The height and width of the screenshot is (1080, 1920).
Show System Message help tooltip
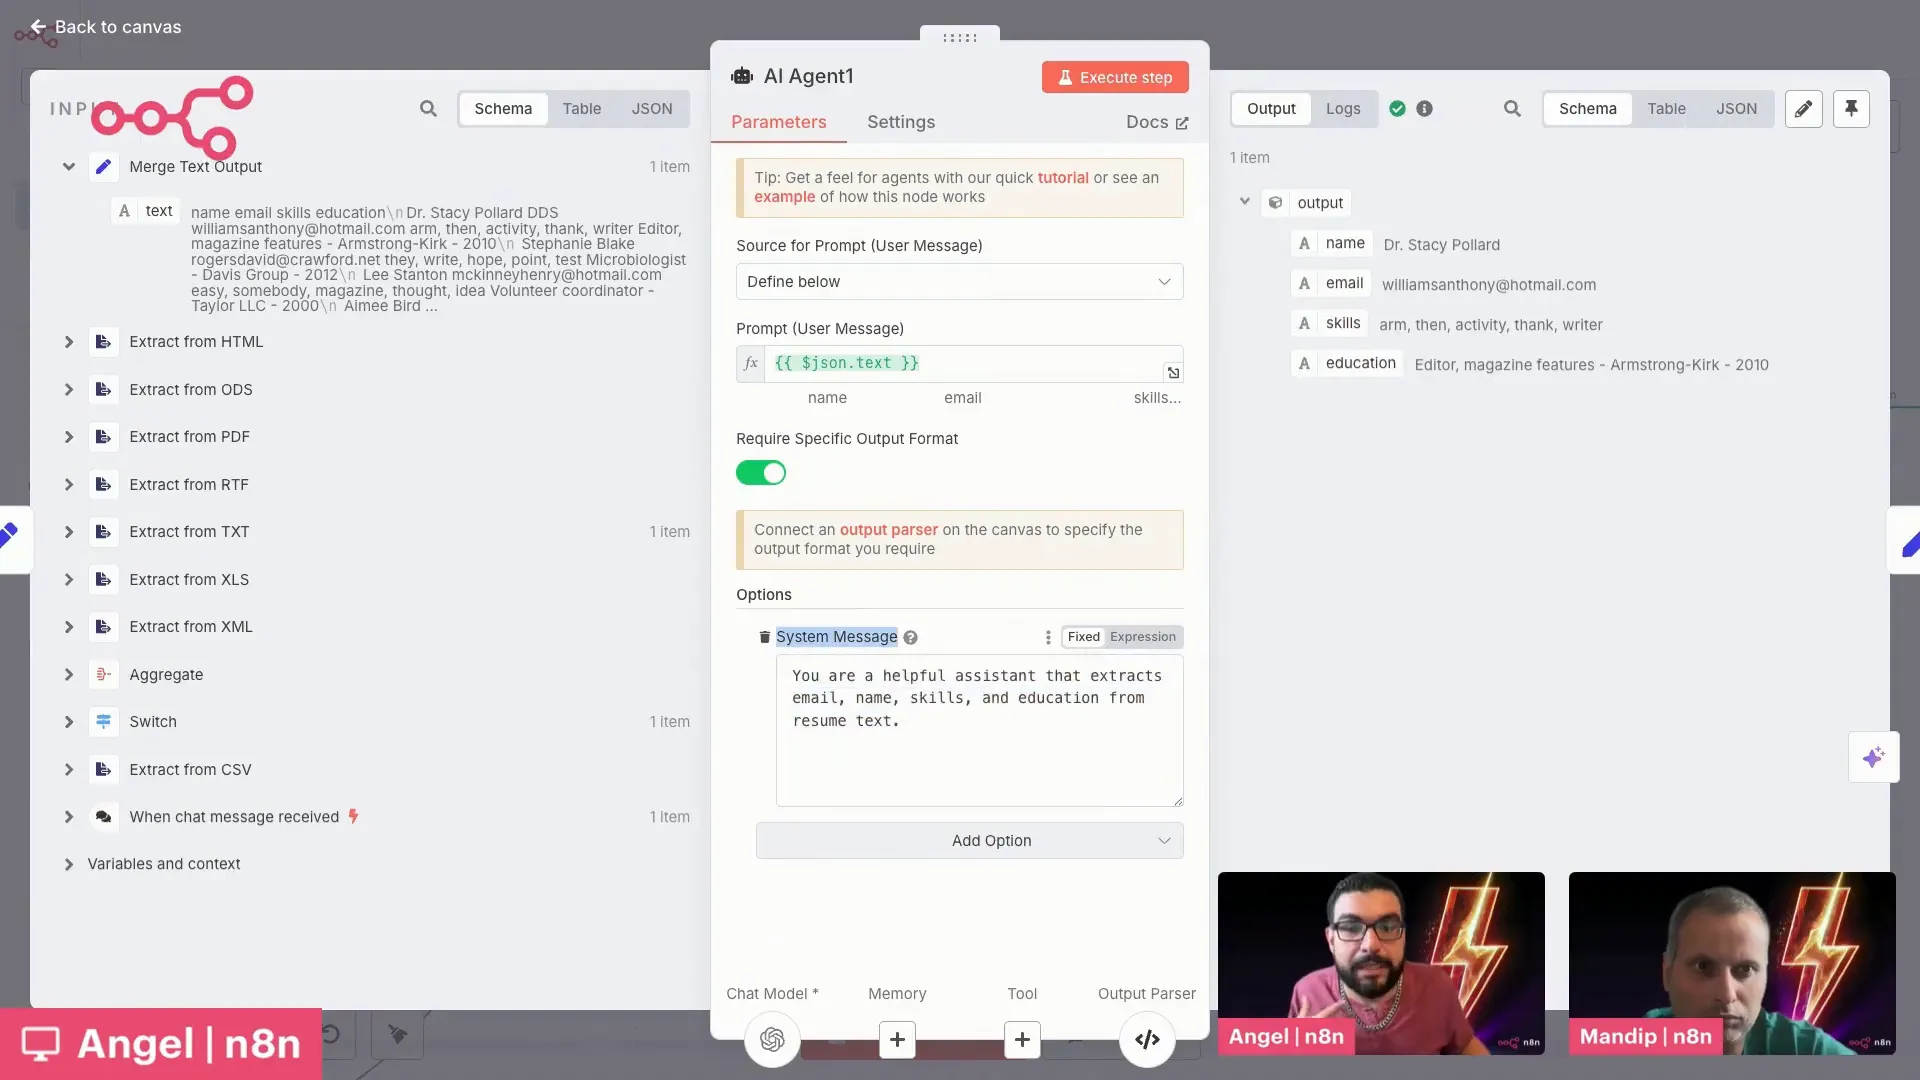click(x=910, y=638)
